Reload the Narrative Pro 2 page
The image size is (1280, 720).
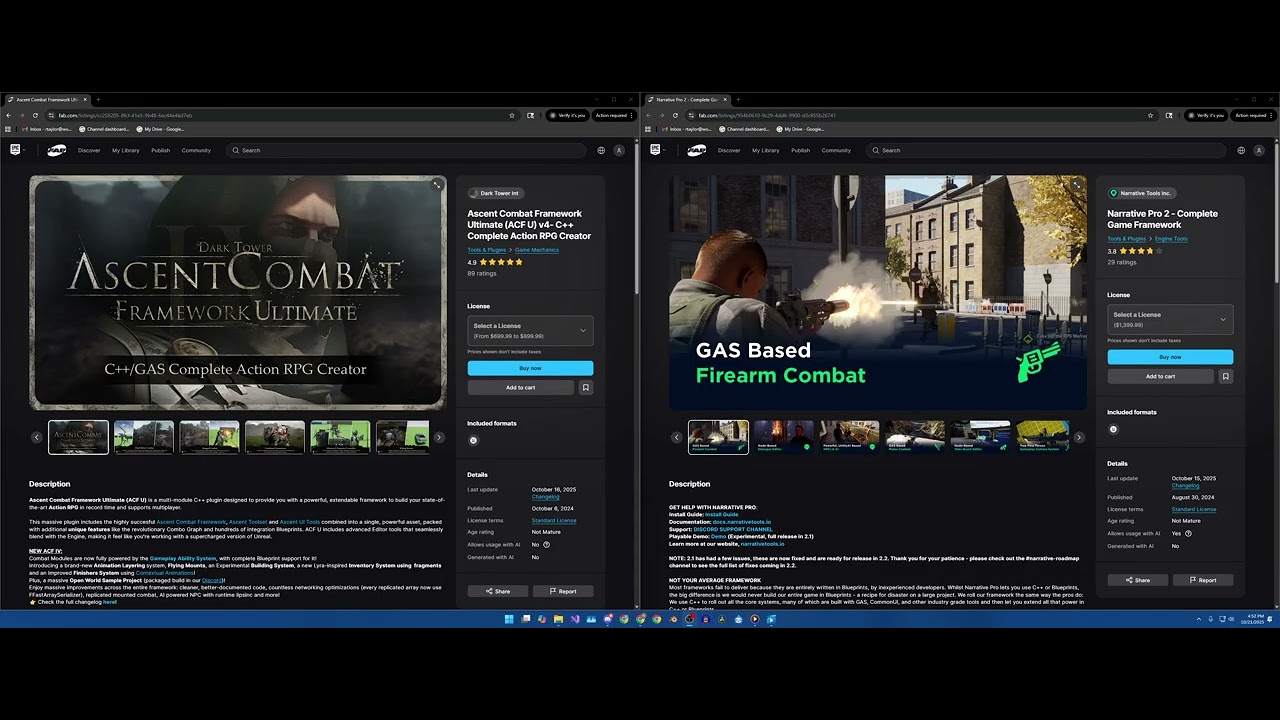pyautogui.click(x=675, y=115)
